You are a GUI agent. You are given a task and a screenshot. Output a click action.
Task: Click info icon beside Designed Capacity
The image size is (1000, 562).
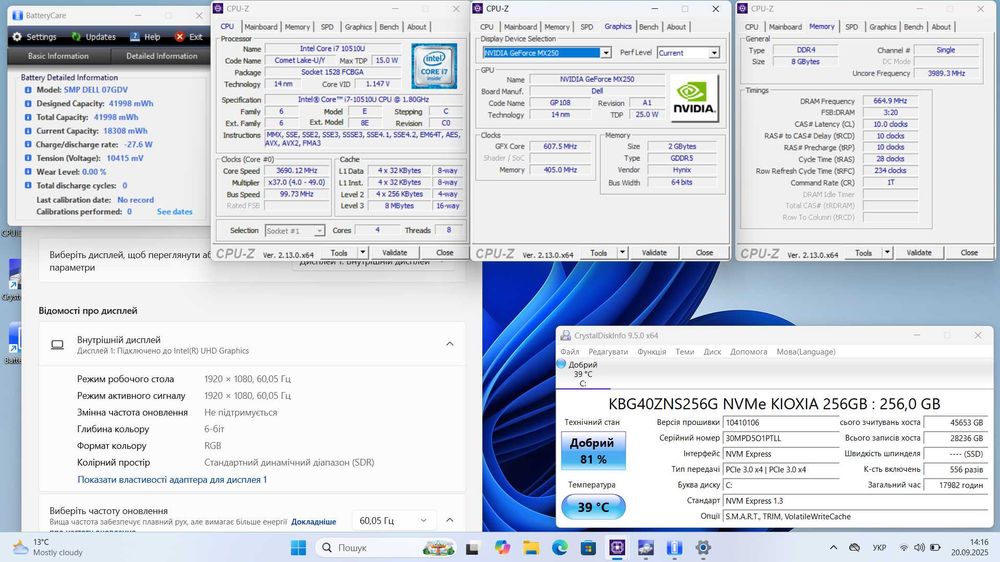coord(28,103)
